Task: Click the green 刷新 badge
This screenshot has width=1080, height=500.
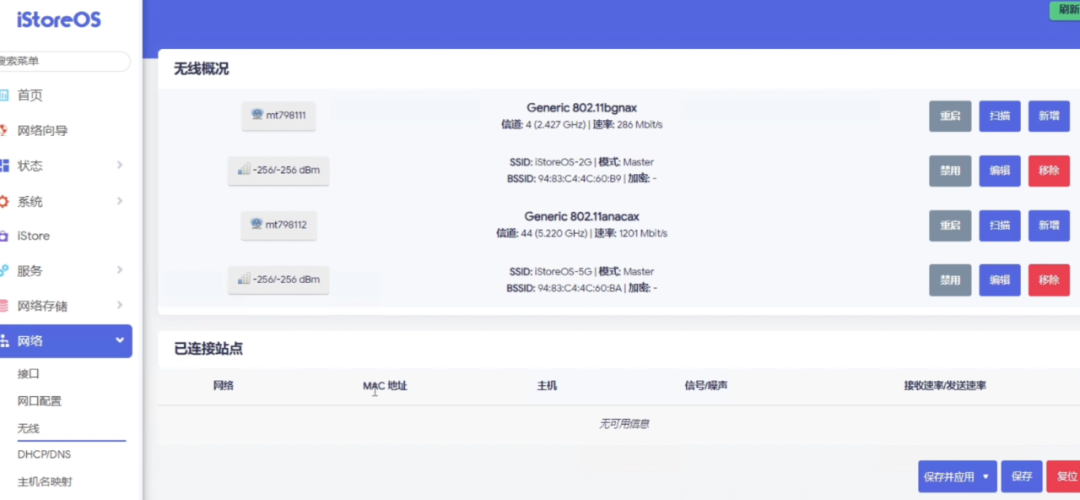Action: (1065, 10)
